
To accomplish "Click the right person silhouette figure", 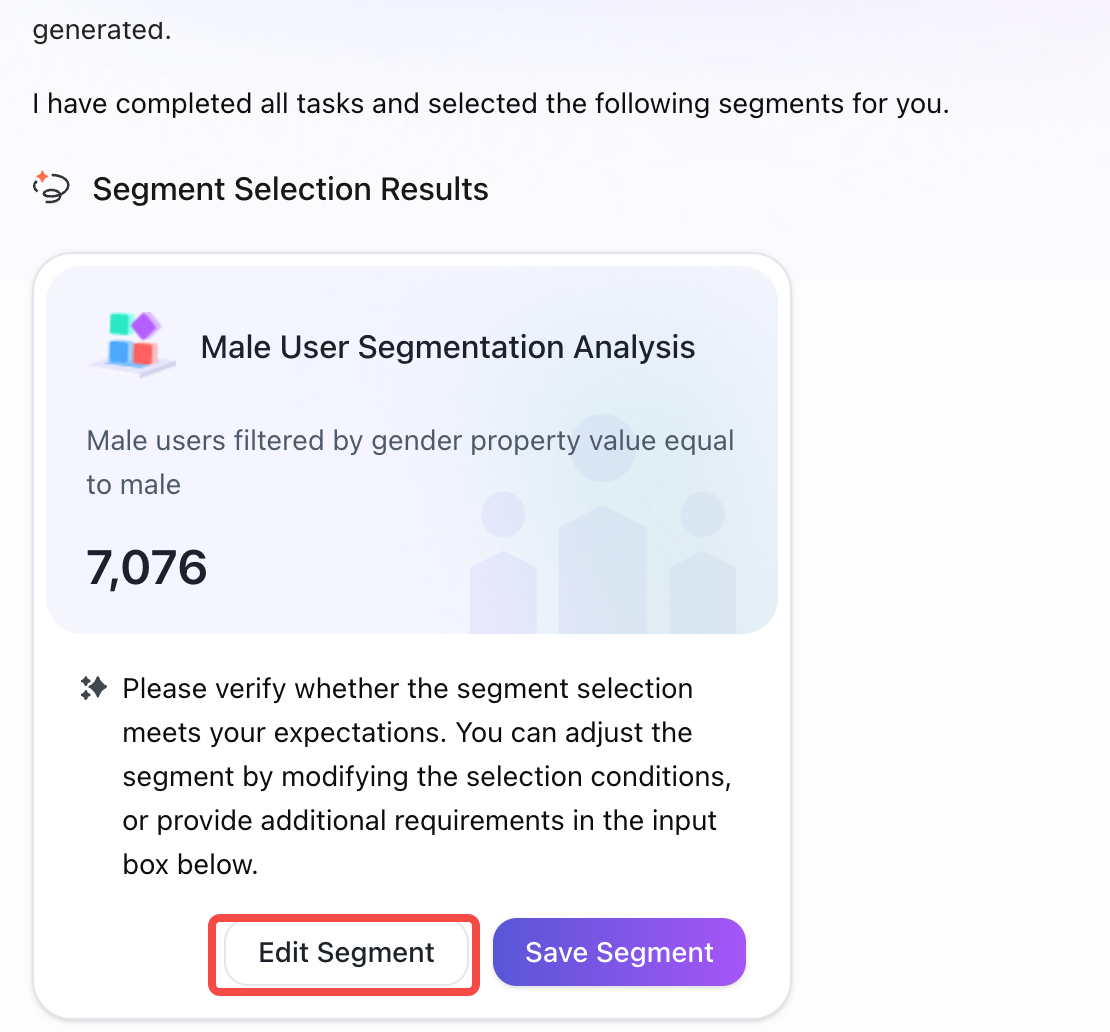I will [703, 563].
